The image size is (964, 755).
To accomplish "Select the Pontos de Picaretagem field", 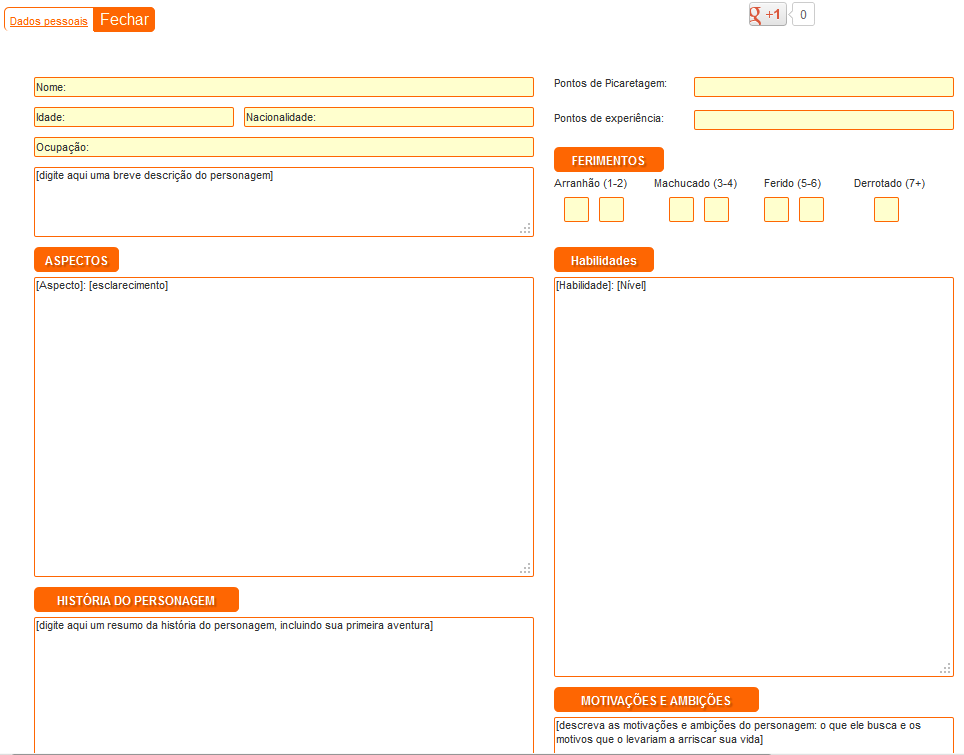I will 823,87.
